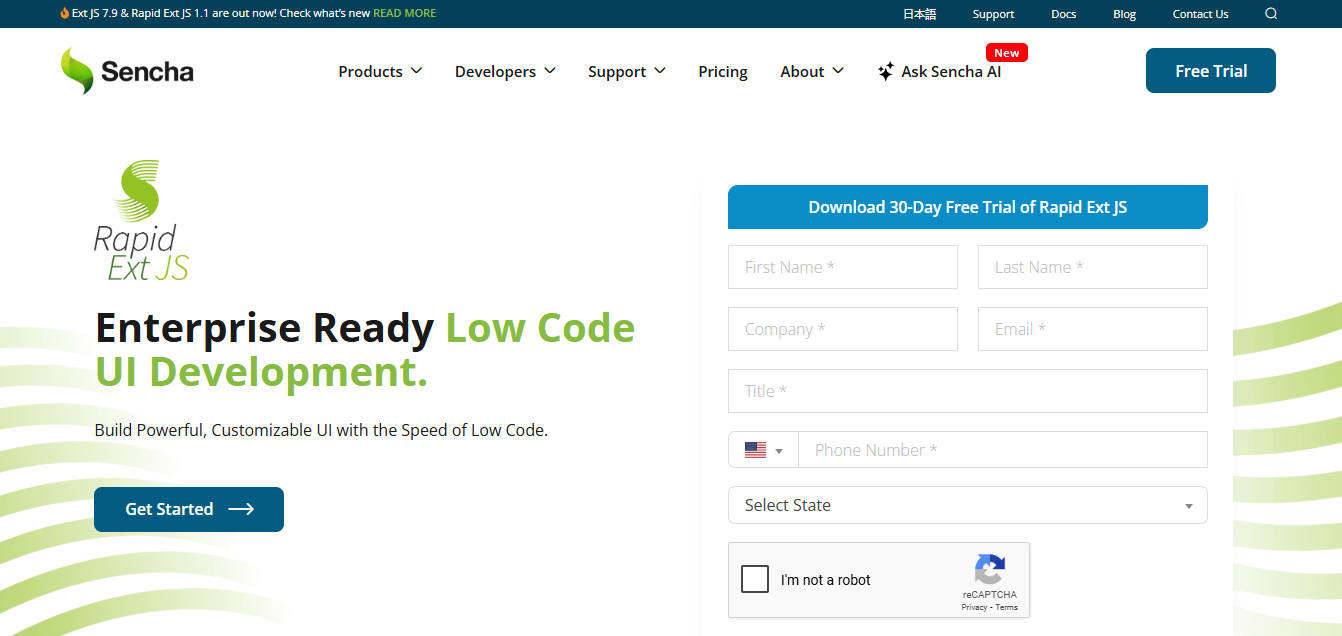Focus the First Name field
This screenshot has height=636, width=1342.
tap(843, 267)
